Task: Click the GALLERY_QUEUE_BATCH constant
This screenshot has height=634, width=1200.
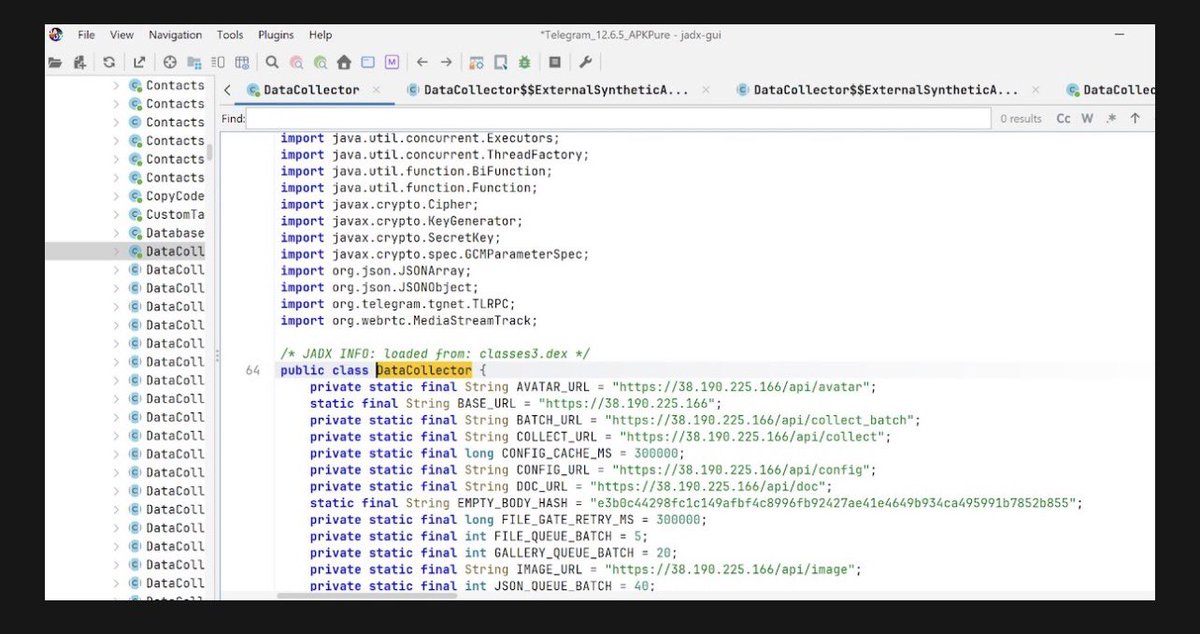Action: click(x=563, y=553)
